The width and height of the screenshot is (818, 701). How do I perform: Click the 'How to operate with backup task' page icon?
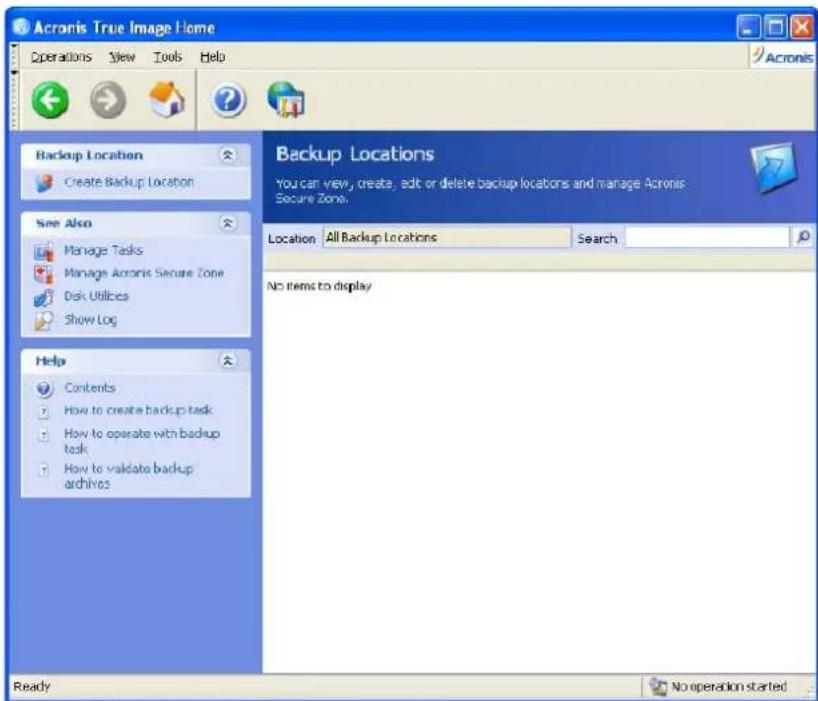tap(44, 434)
